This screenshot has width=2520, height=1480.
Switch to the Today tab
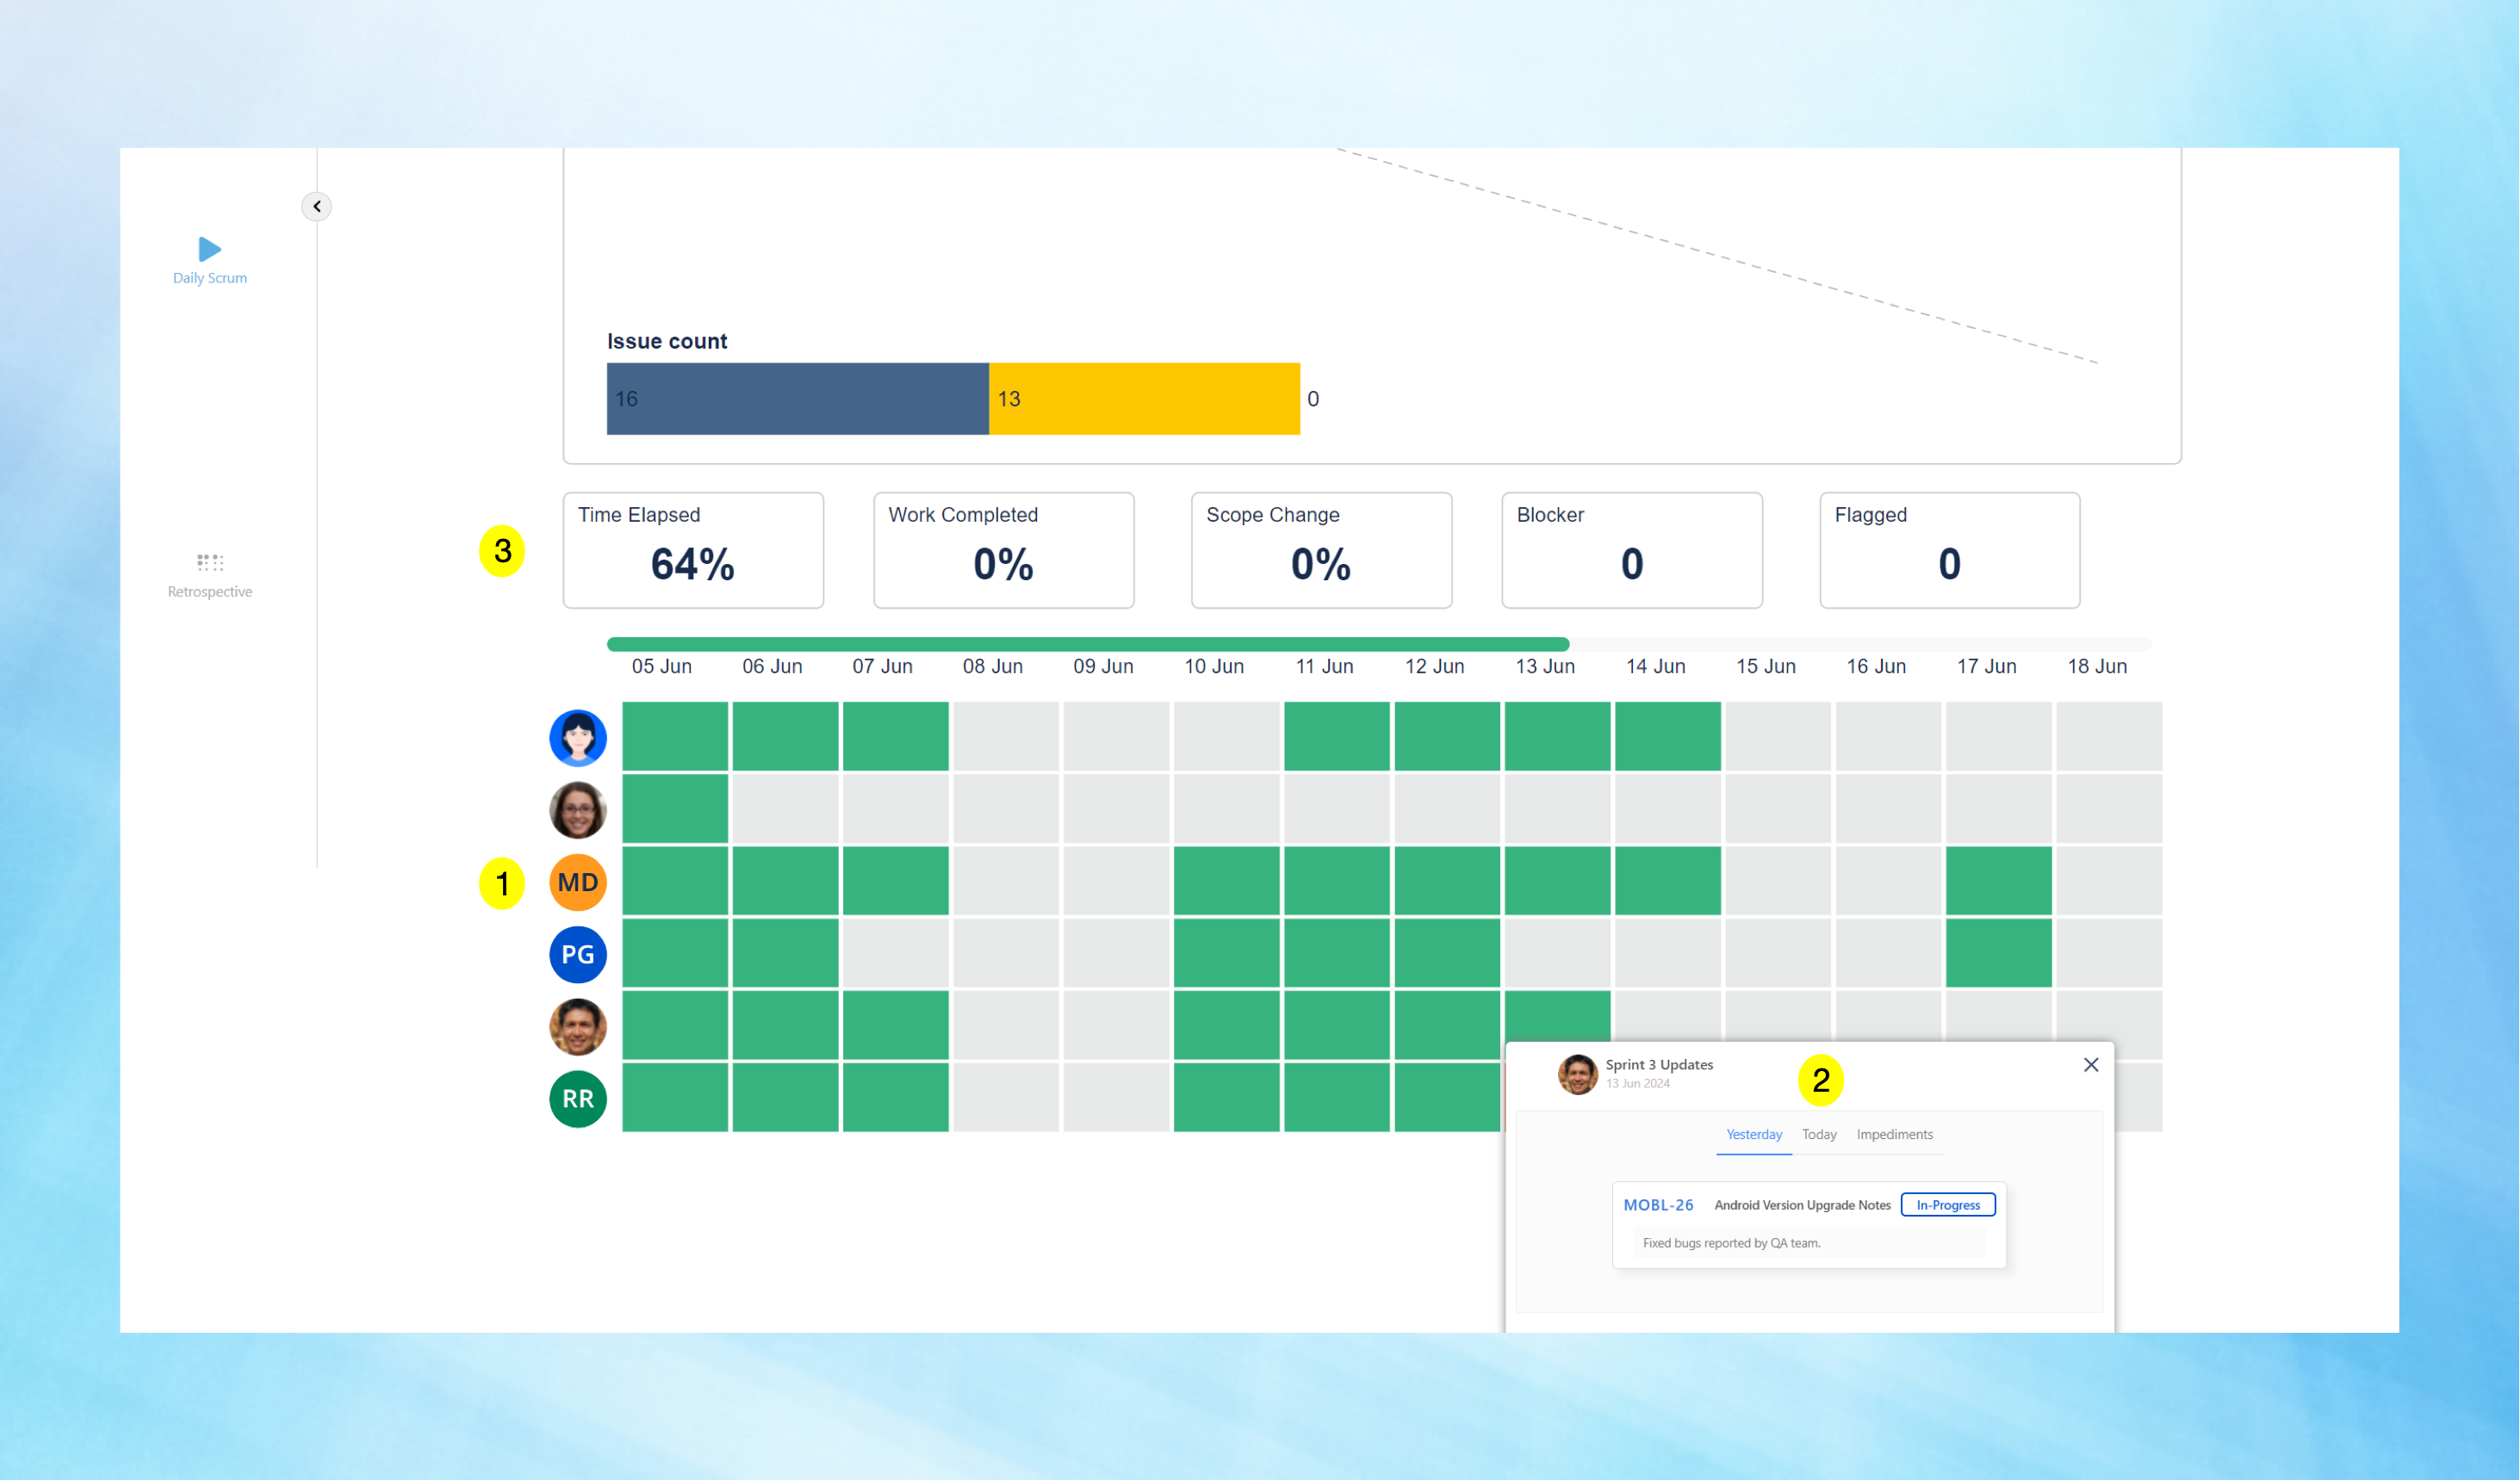click(1818, 1134)
